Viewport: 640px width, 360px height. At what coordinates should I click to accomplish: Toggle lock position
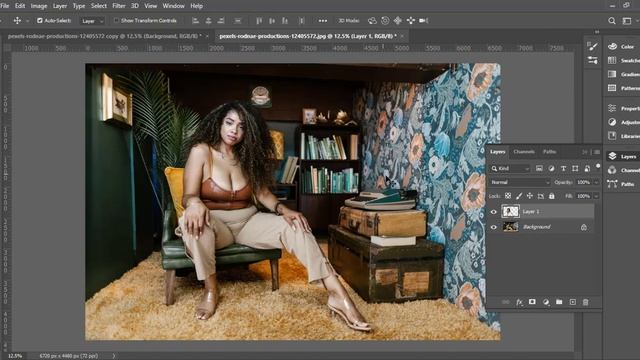click(530, 196)
